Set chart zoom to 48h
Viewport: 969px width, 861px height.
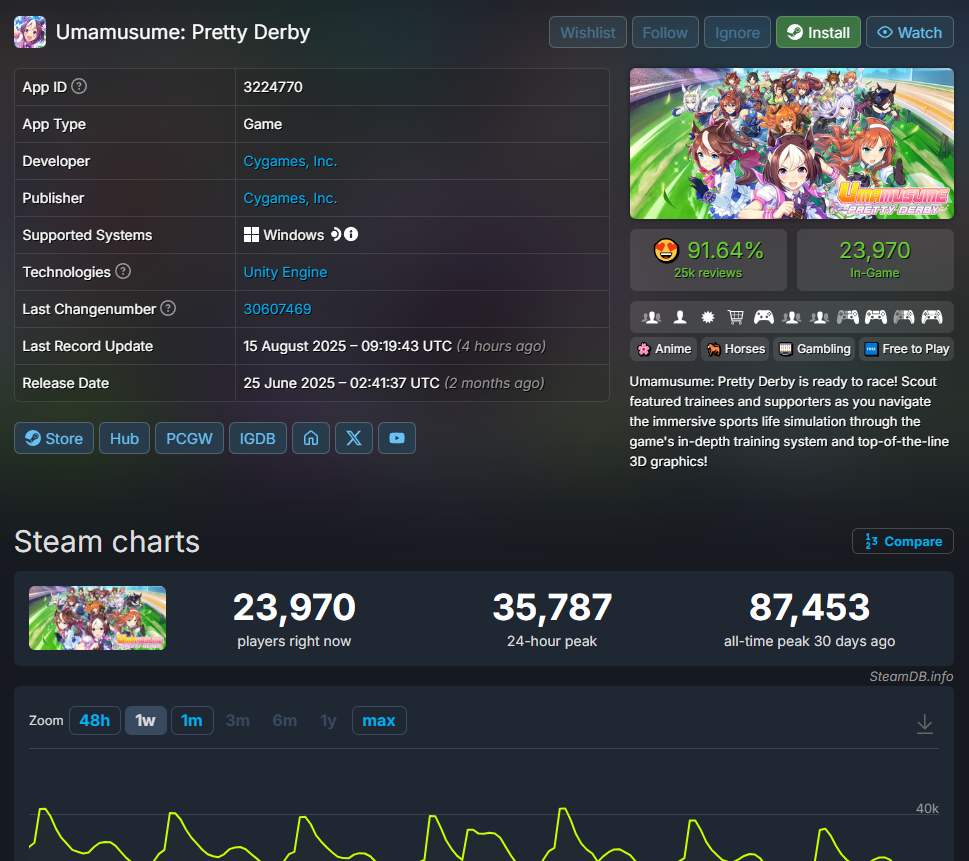95,721
